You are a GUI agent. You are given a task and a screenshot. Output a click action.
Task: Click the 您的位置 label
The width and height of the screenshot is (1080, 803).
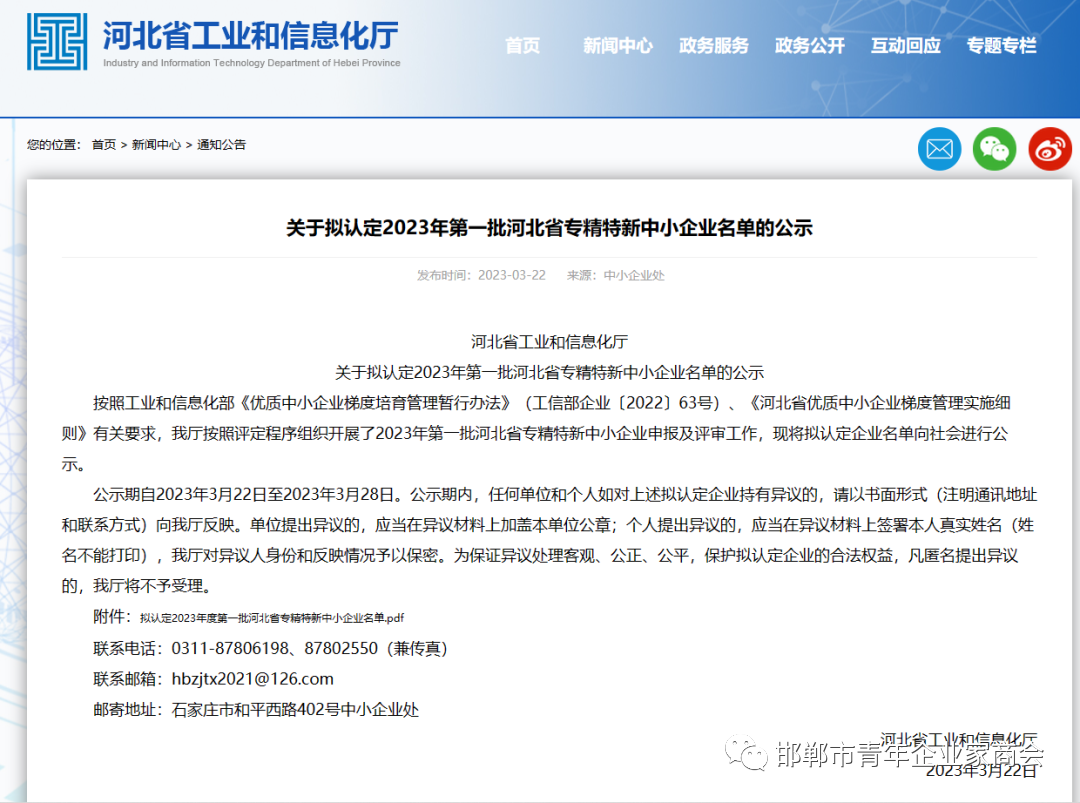pyautogui.click(x=53, y=145)
